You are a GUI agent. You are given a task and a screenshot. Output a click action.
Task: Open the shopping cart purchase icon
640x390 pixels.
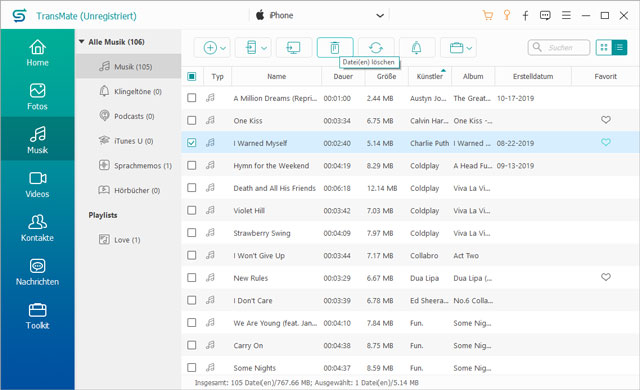[x=488, y=16]
